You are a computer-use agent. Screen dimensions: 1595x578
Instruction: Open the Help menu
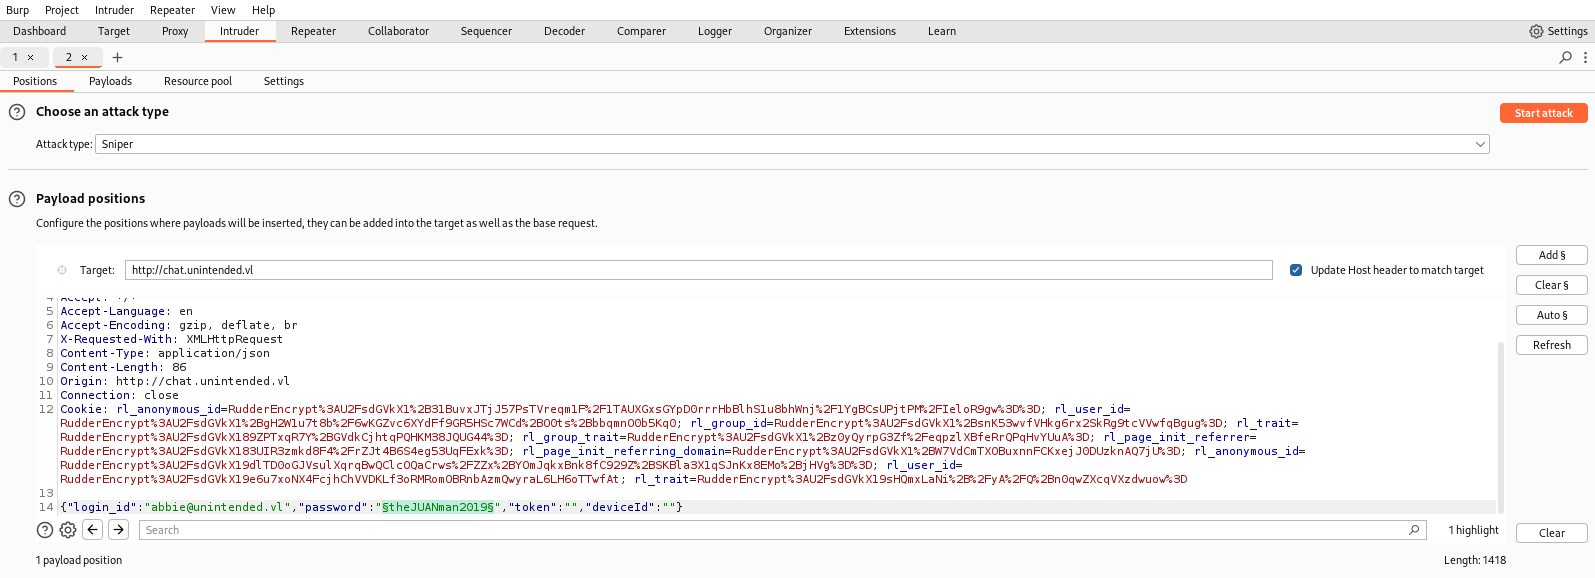tap(263, 10)
